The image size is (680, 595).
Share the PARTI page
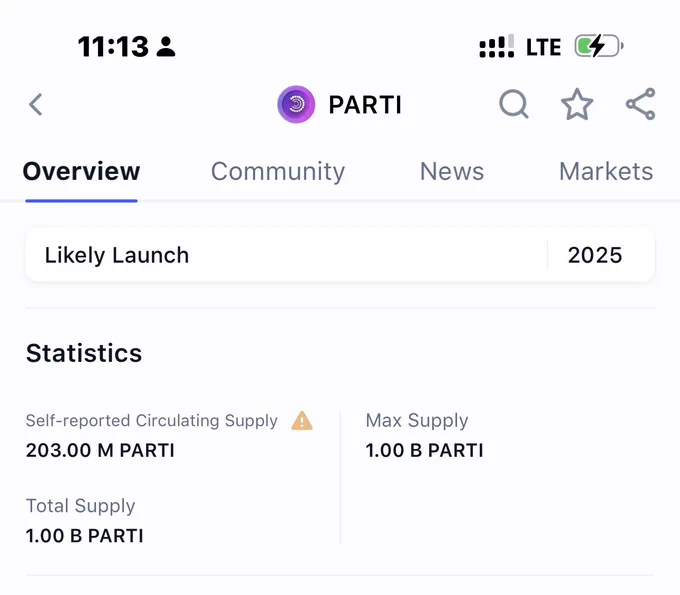tap(641, 104)
